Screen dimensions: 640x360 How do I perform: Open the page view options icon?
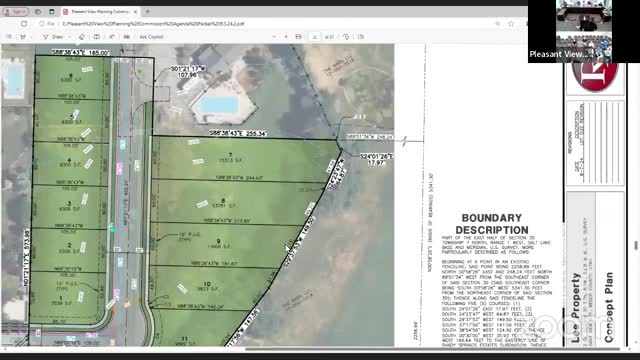coord(361,37)
